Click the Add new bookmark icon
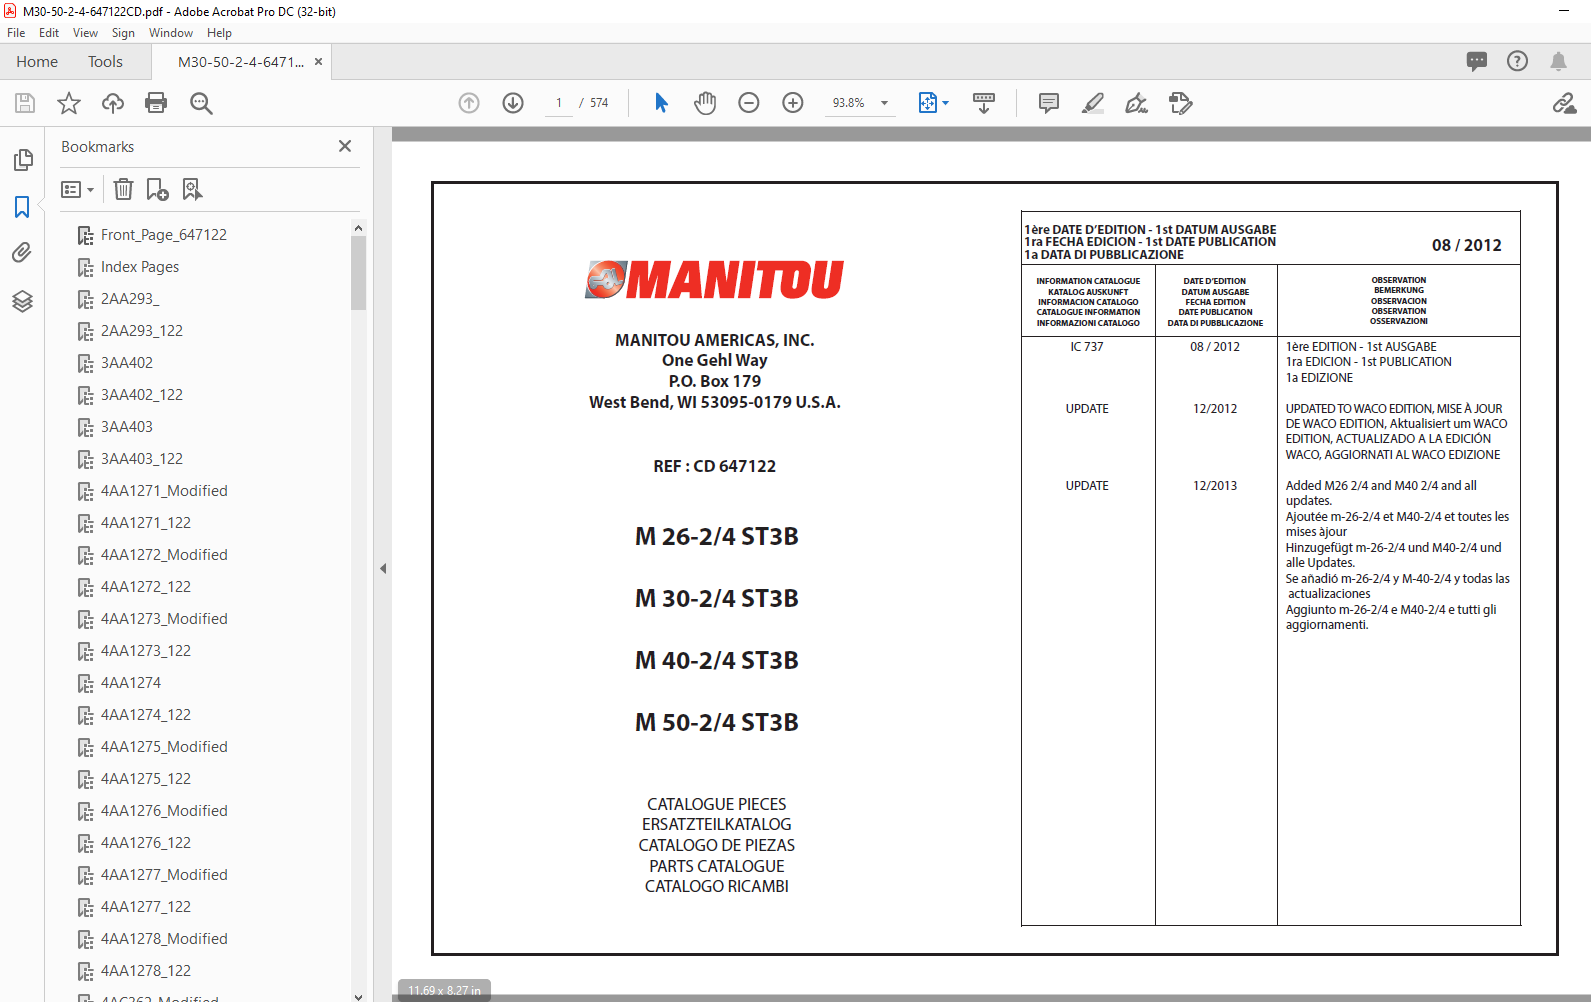This screenshot has height=1002, width=1591. pos(157,189)
